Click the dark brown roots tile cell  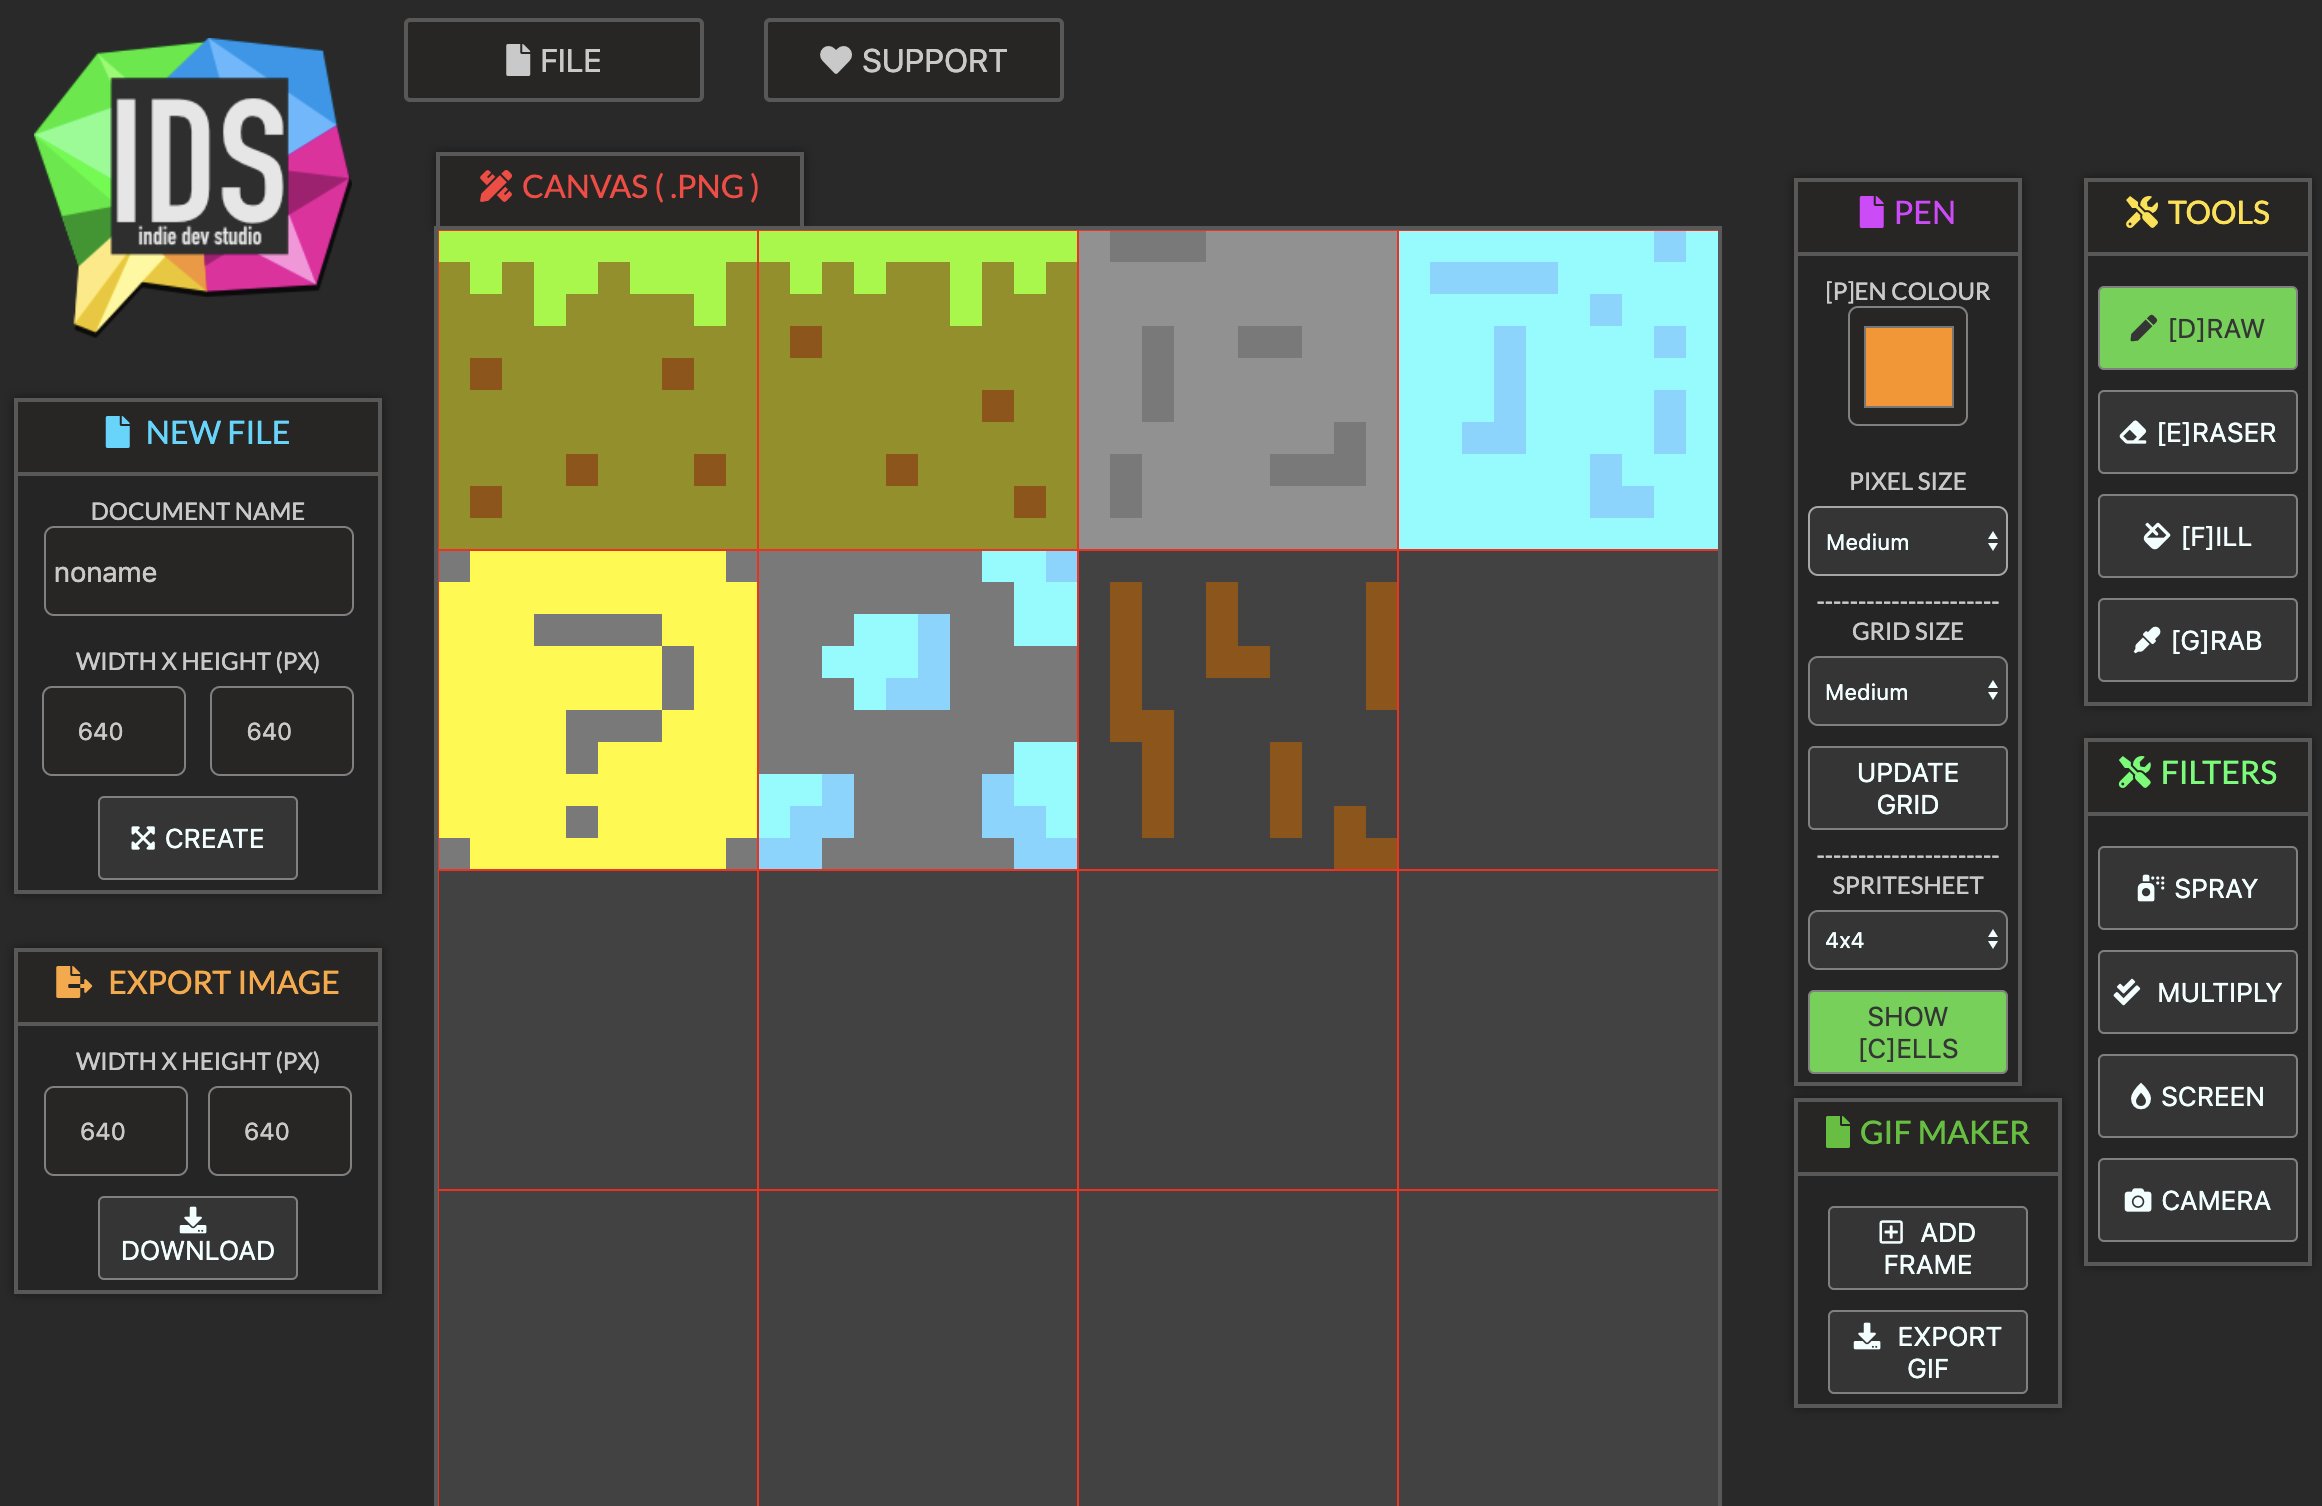point(1238,710)
